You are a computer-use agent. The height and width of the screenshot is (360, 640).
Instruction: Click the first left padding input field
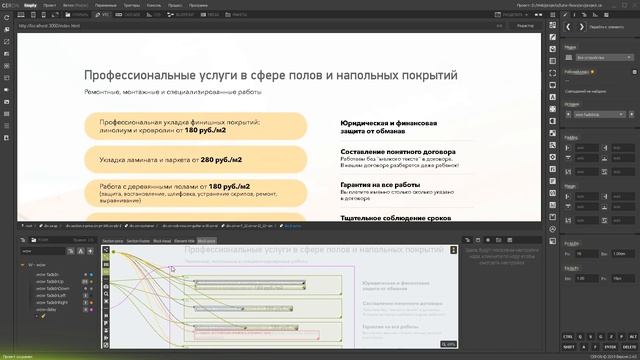(586, 148)
